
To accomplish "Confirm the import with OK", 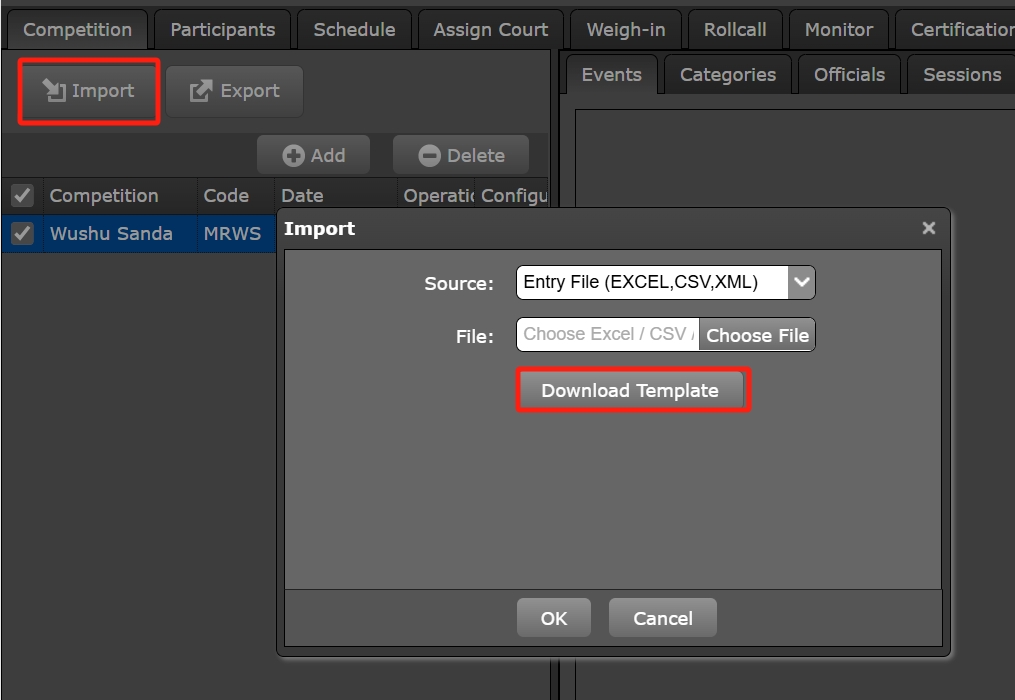I will (553, 618).
